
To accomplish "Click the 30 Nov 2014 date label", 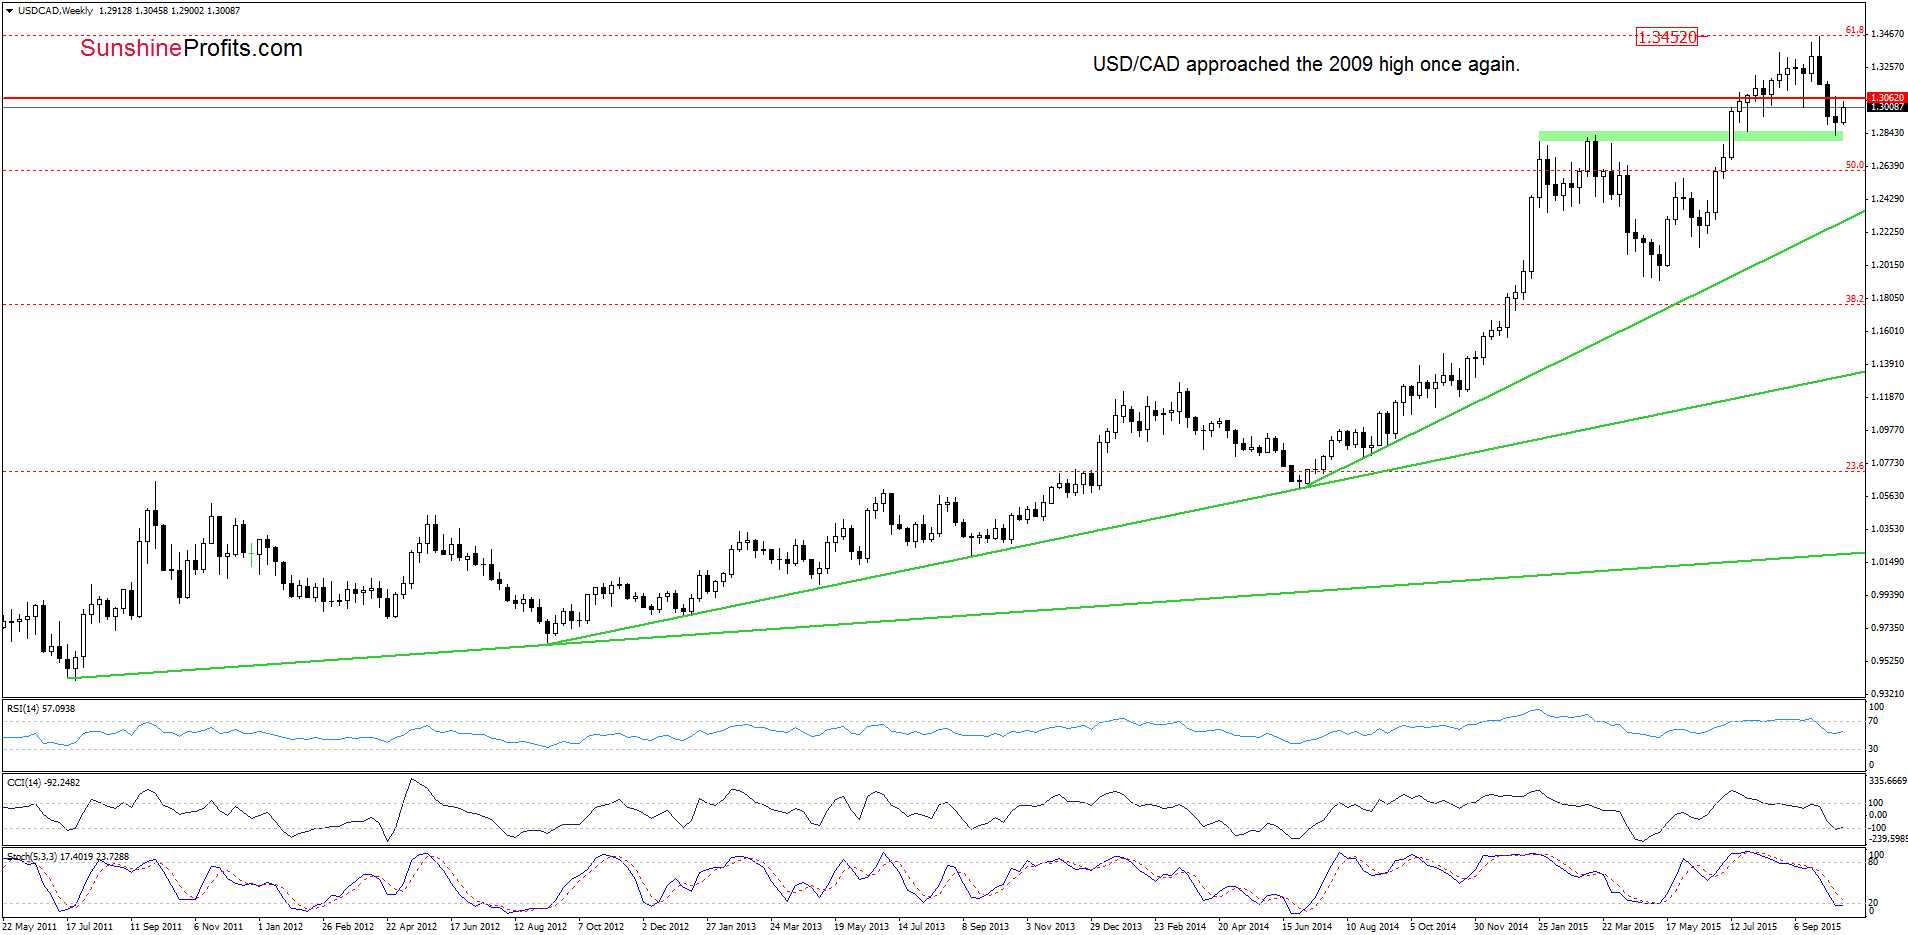I will coord(1501,927).
